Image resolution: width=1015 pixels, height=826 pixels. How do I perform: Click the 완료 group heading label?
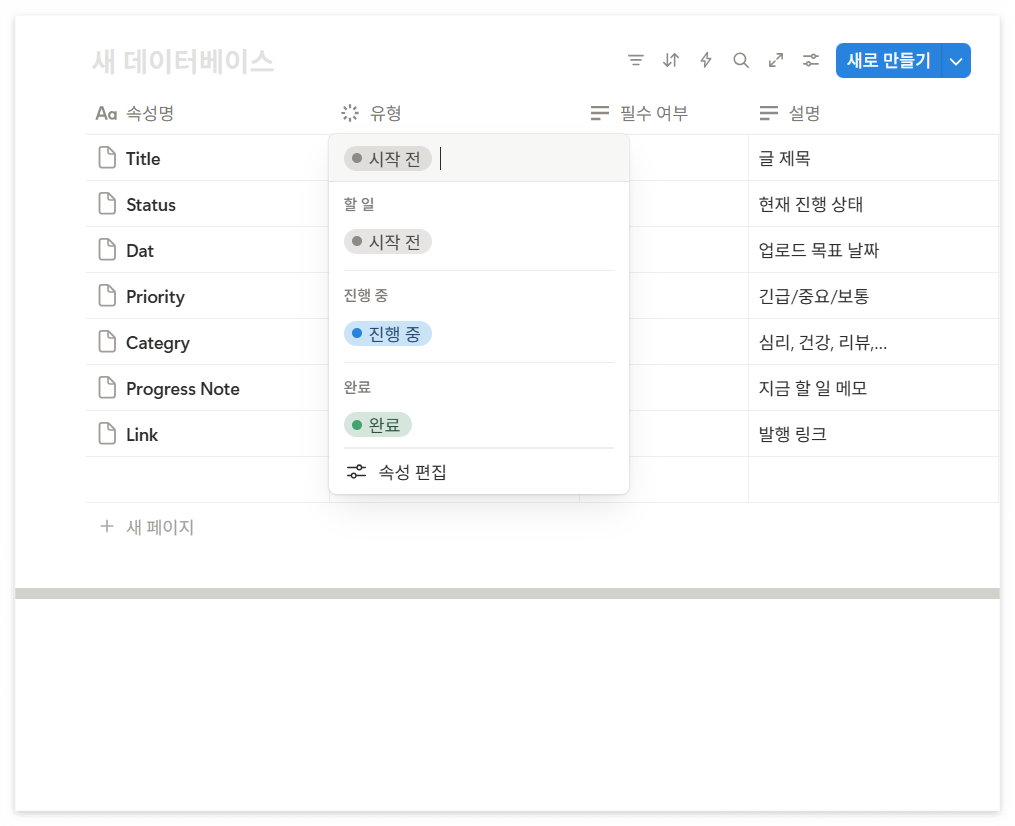coord(357,387)
